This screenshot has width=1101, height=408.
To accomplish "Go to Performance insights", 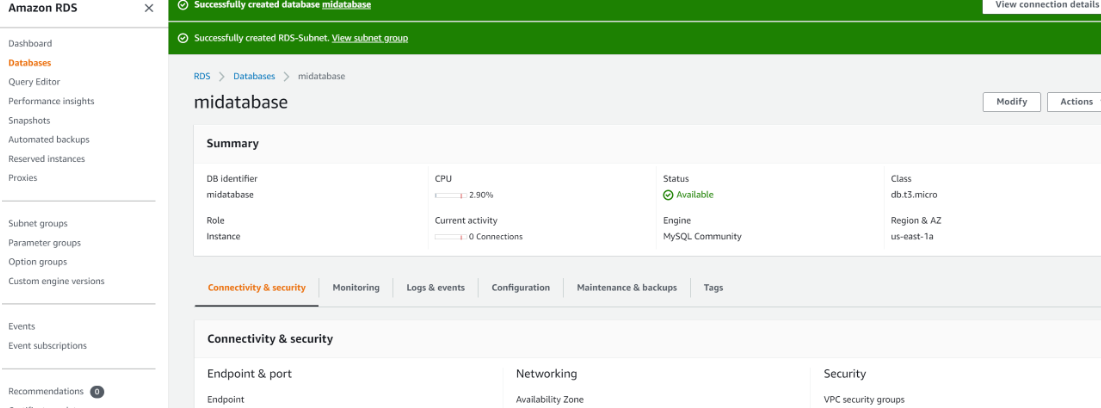I will (x=51, y=101).
